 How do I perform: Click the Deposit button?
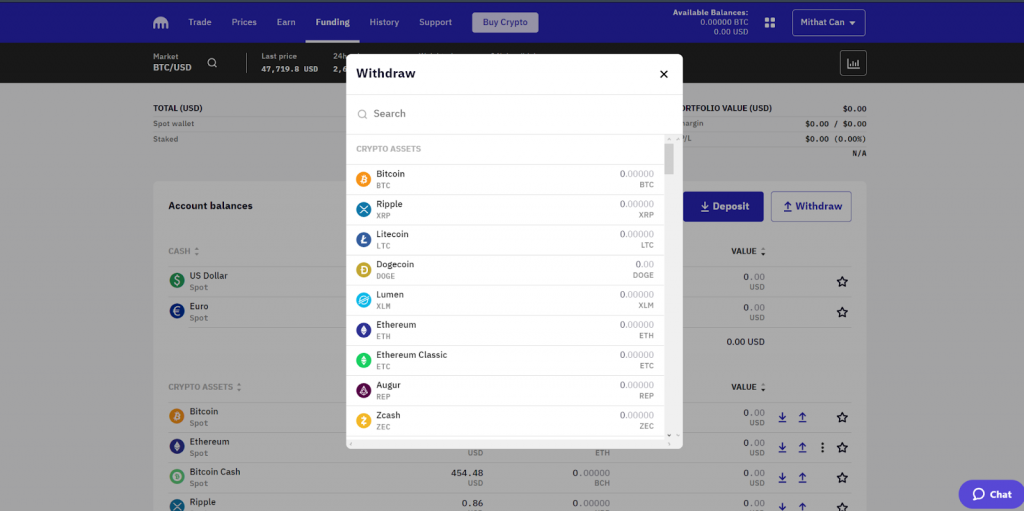click(723, 206)
